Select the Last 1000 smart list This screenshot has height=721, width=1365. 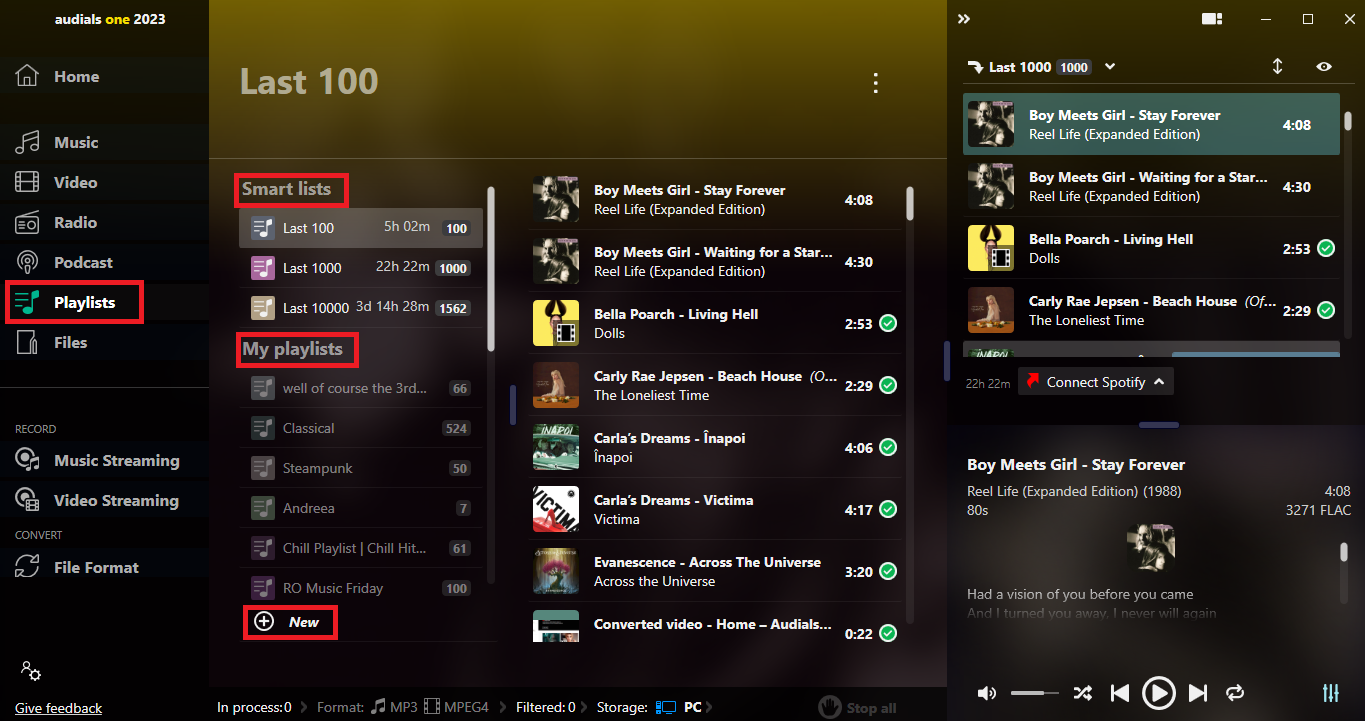pyautogui.click(x=361, y=268)
